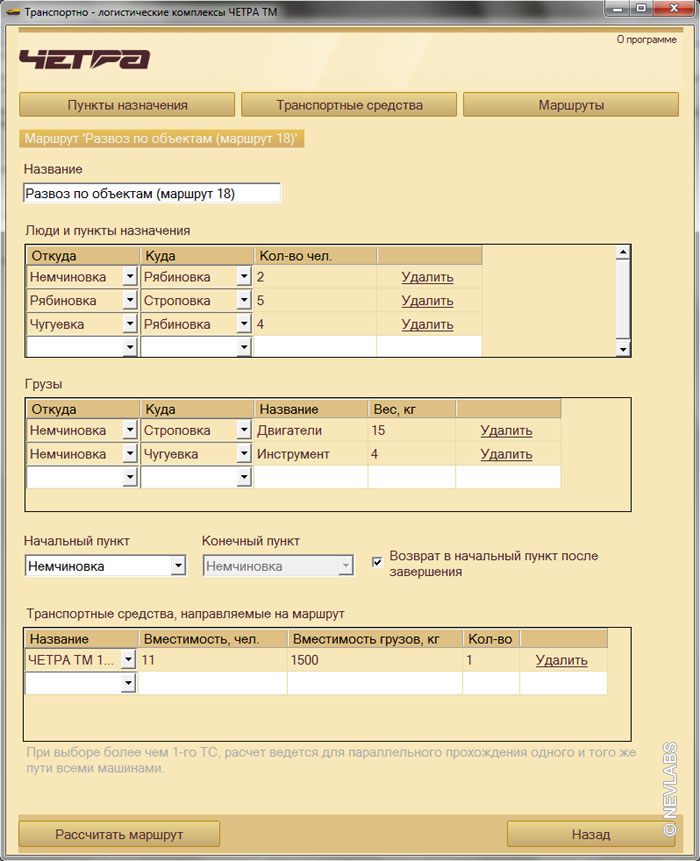Open empty Откуда dropdown in cargo table

[x=130, y=478]
